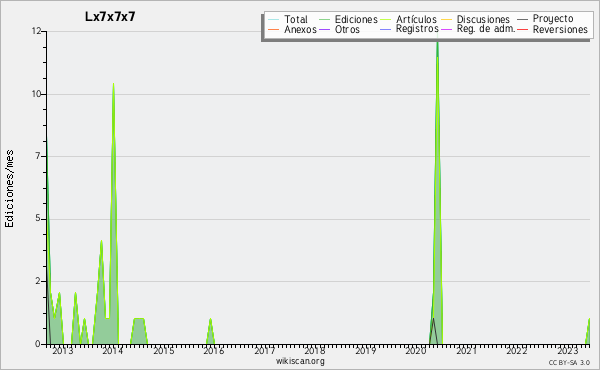Viewport: 600px width, 370px height.
Task: Click the 2018 x-axis label
Action: (x=315, y=351)
